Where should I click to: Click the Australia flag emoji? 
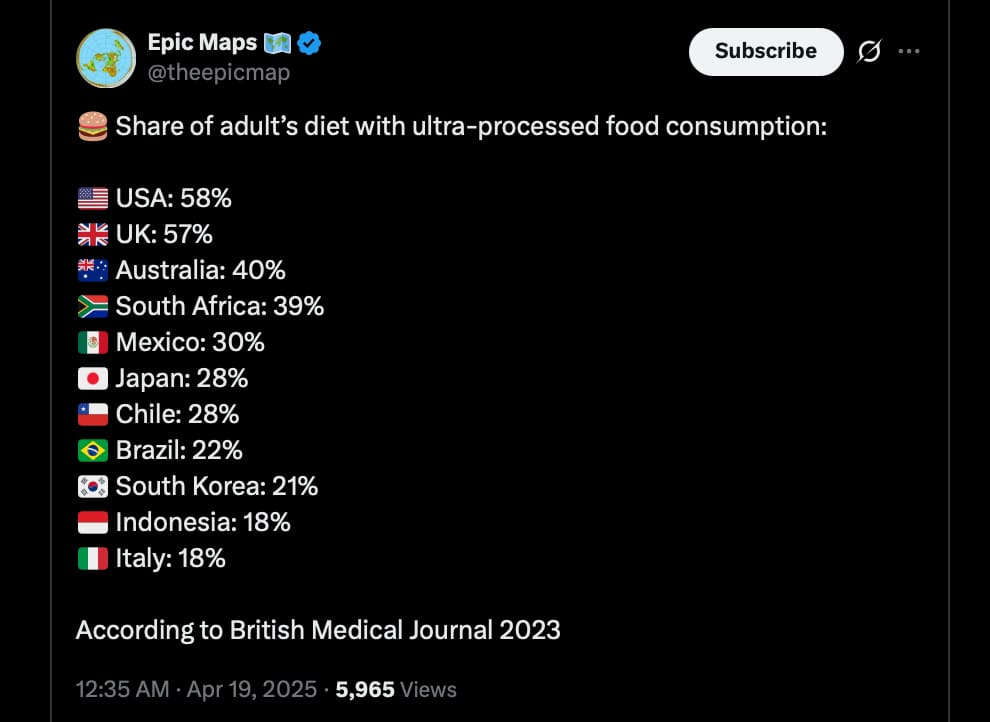click(x=93, y=270)
